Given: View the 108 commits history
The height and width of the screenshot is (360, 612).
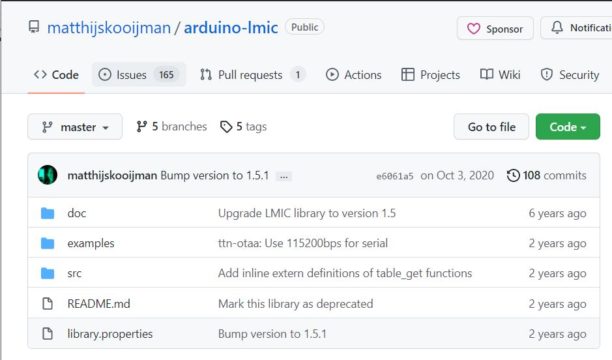Looking at the screenshot, I should click(x=547, y=175).
